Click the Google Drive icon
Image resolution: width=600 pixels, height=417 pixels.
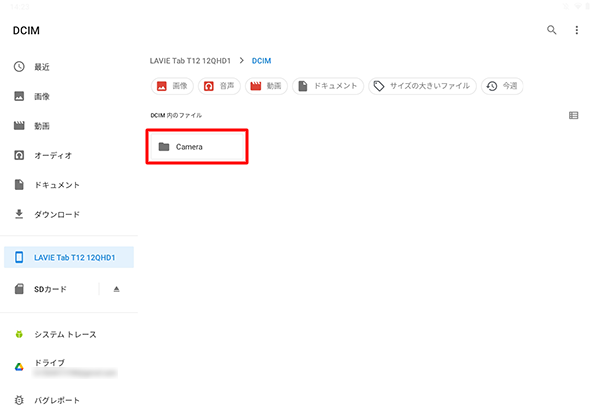pyautogui.click(x=19, y=367)
